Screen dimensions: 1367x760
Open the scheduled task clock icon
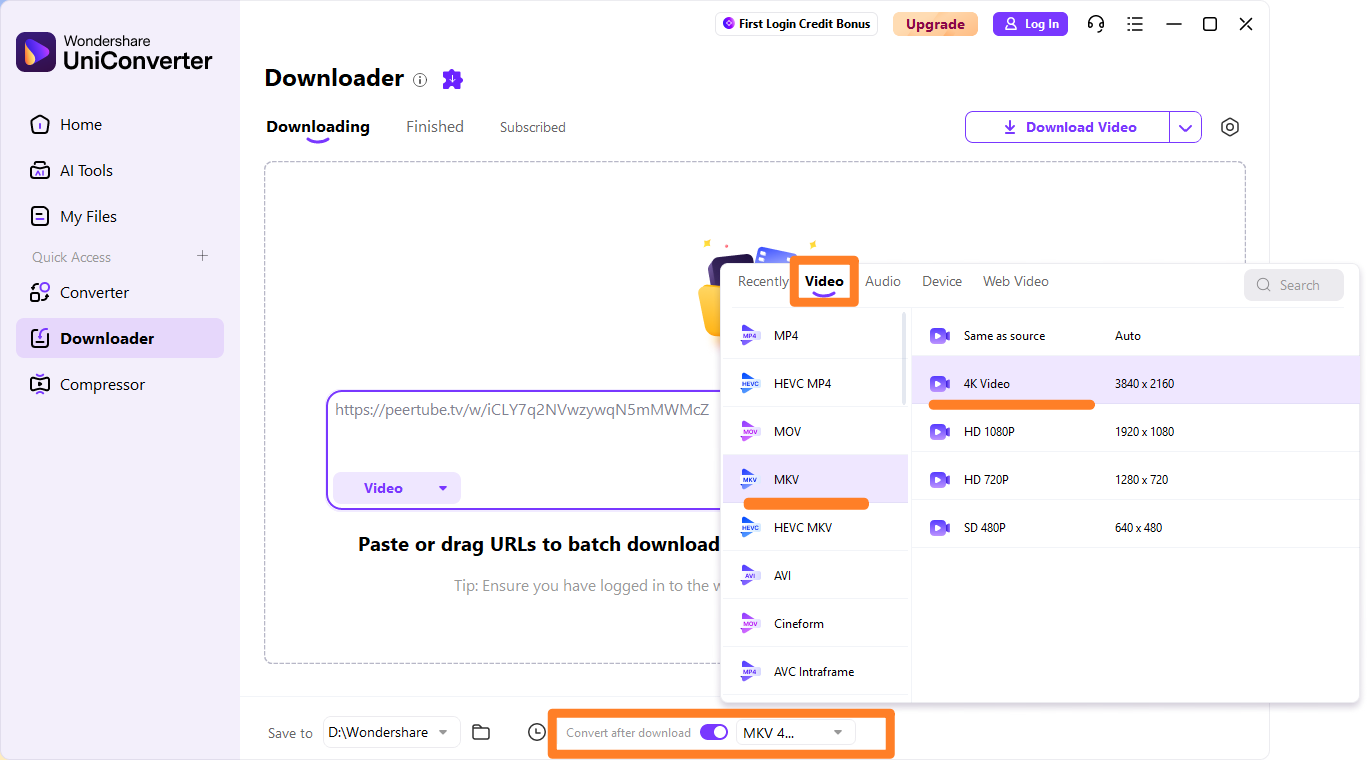(x=537, y=732)
